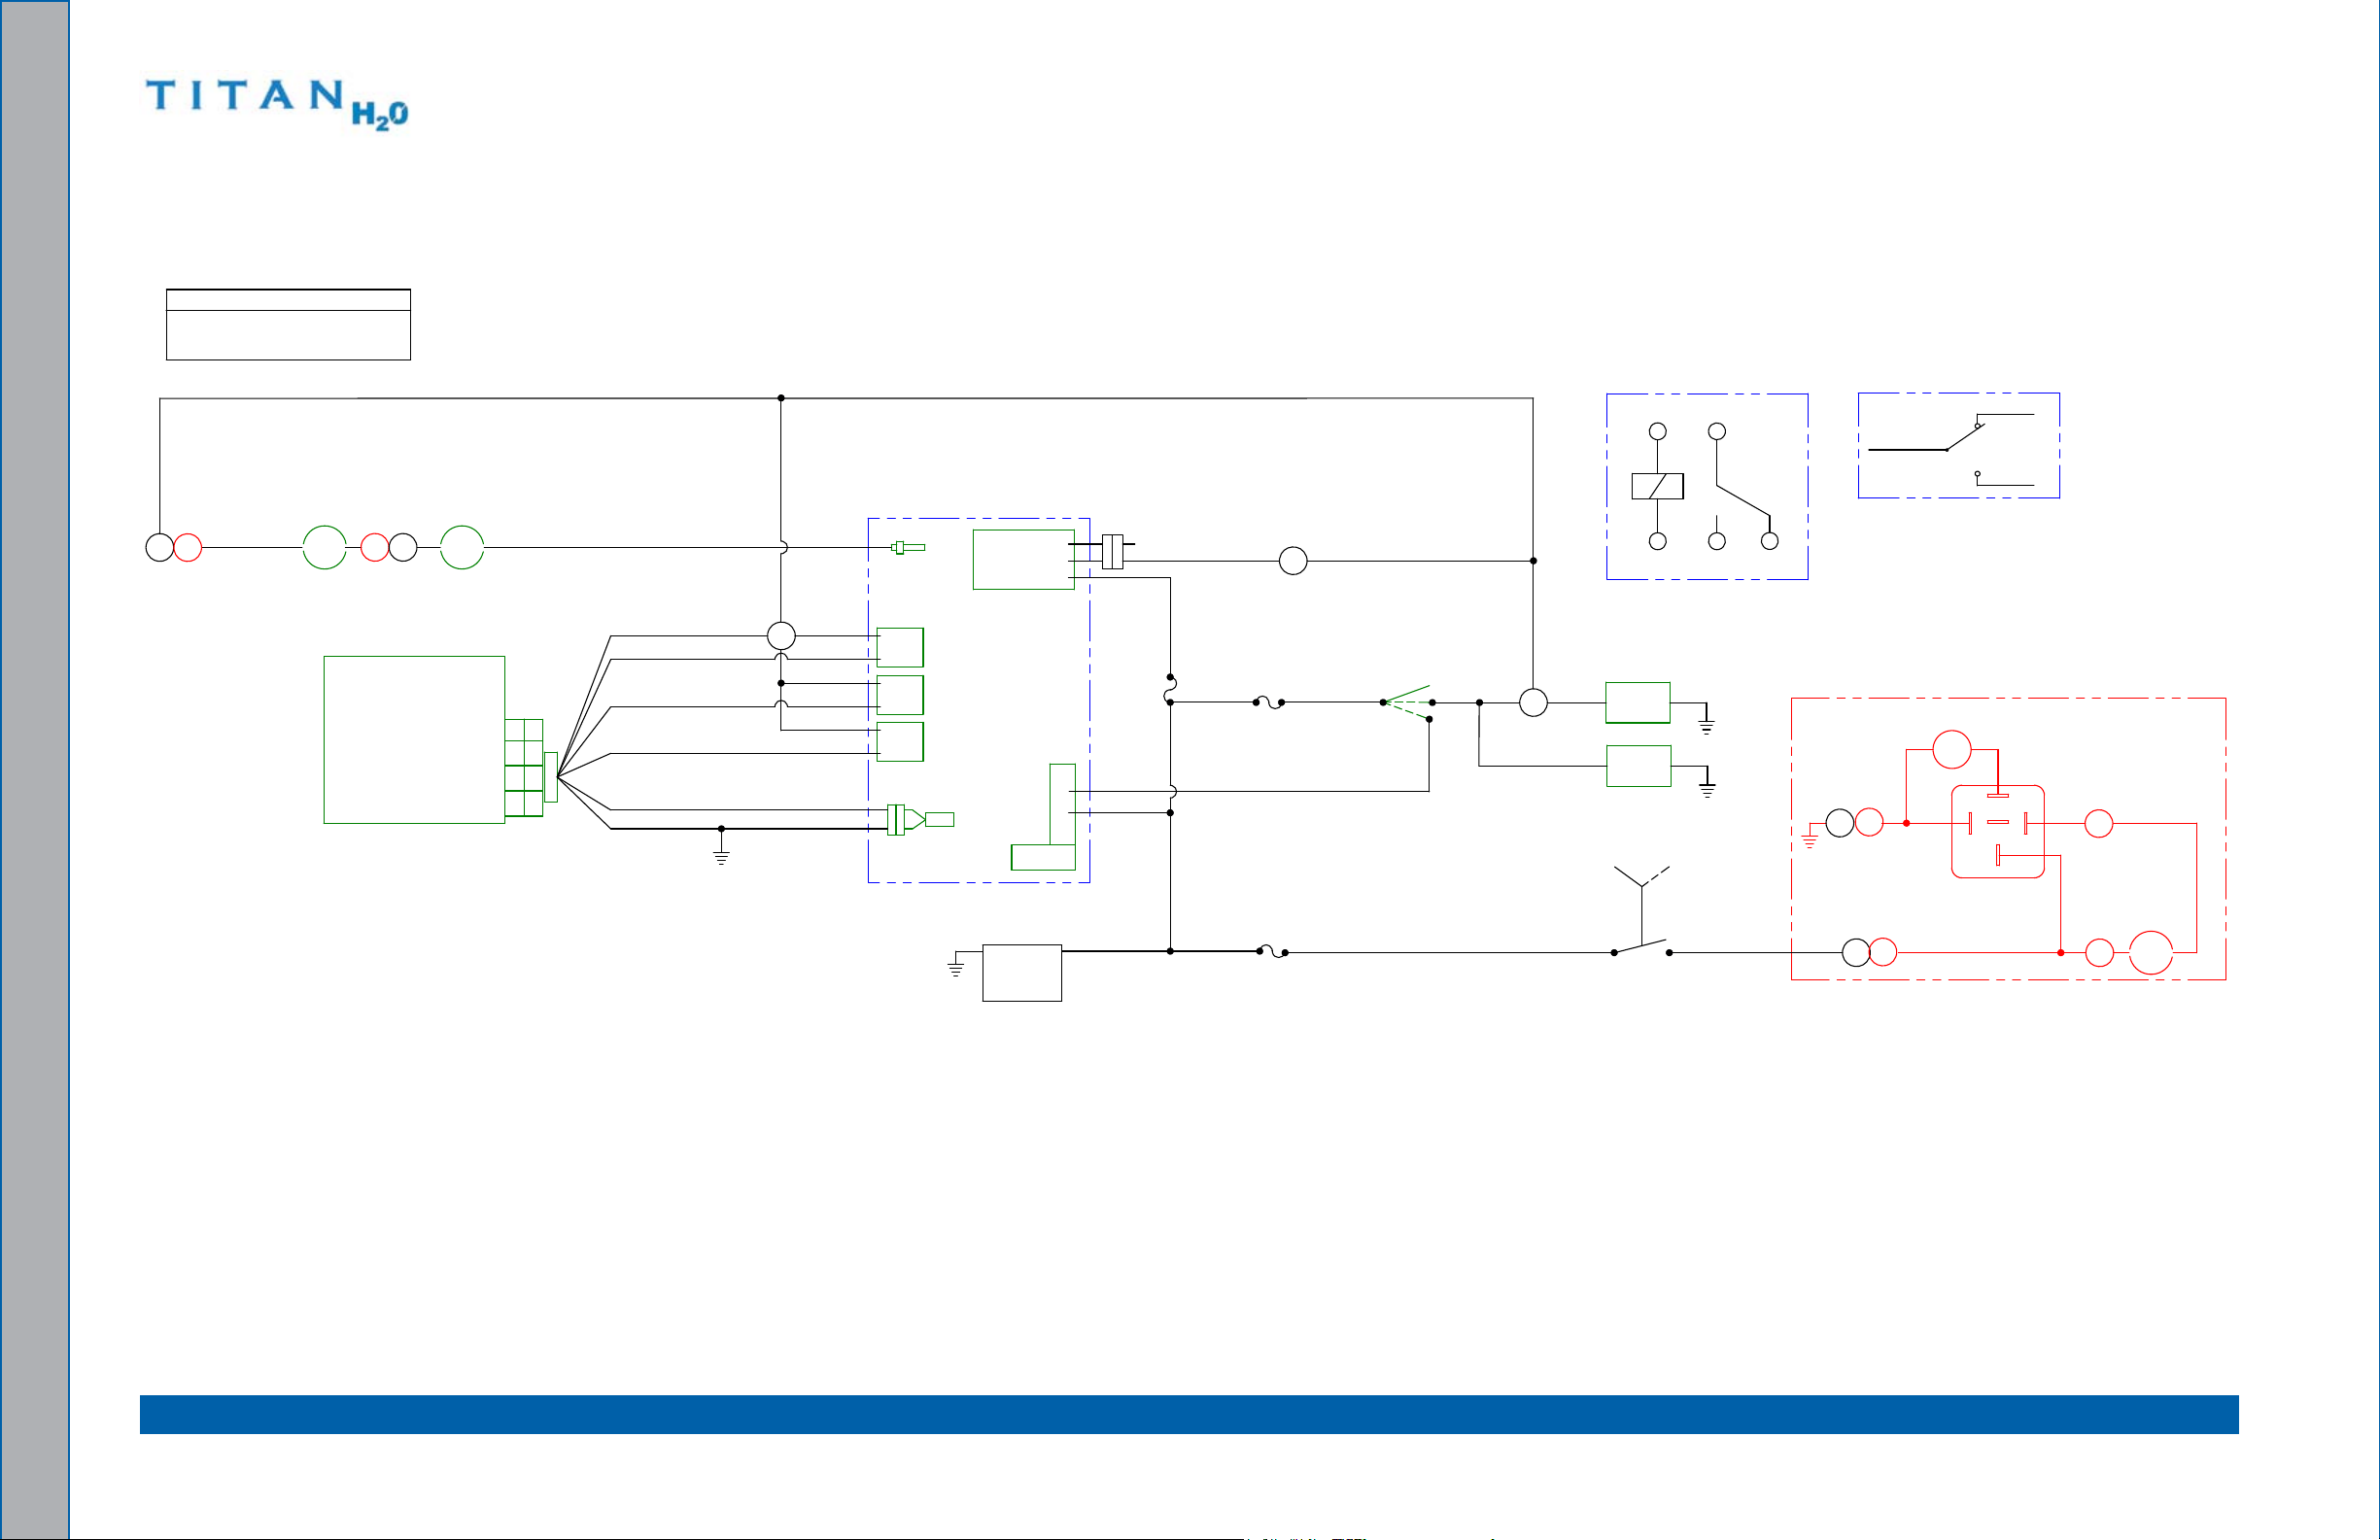
Task: Click the wide green rectangle at top of central box
Action: click(1024, 560)
